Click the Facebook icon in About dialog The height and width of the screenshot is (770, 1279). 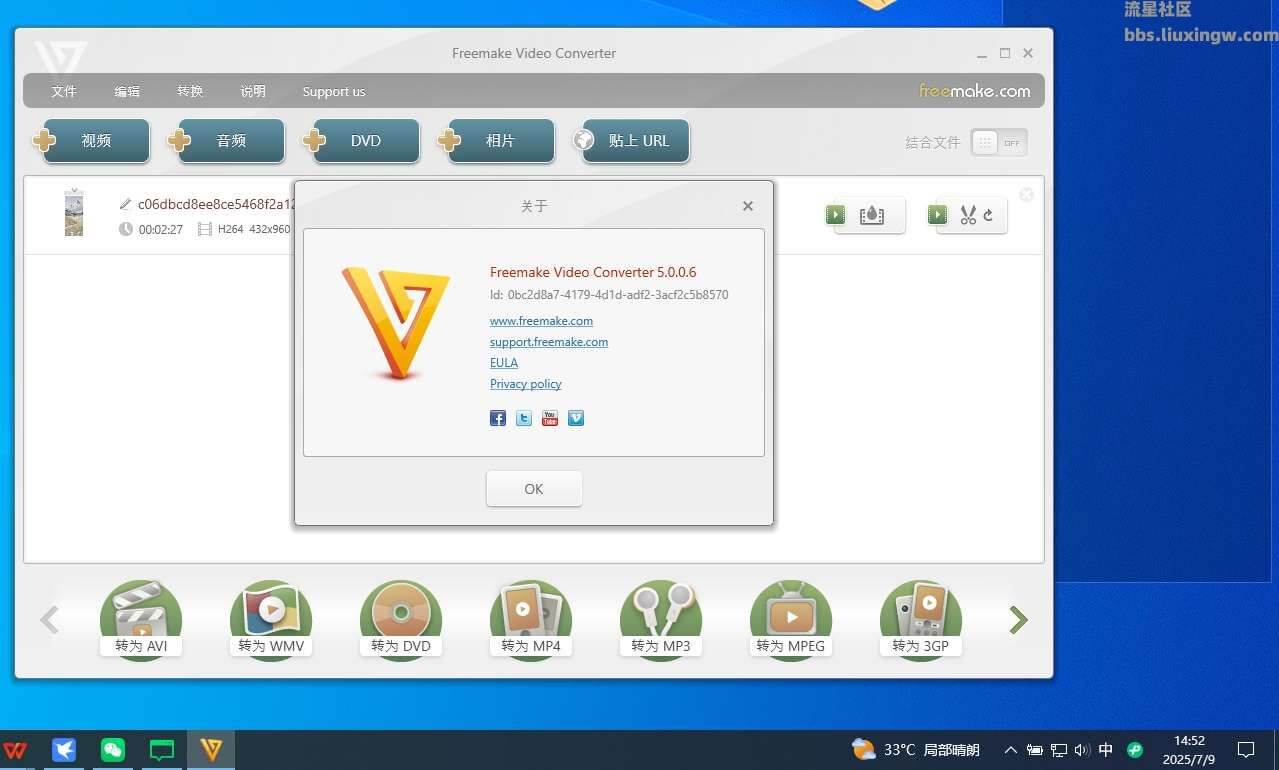point(497,418)
